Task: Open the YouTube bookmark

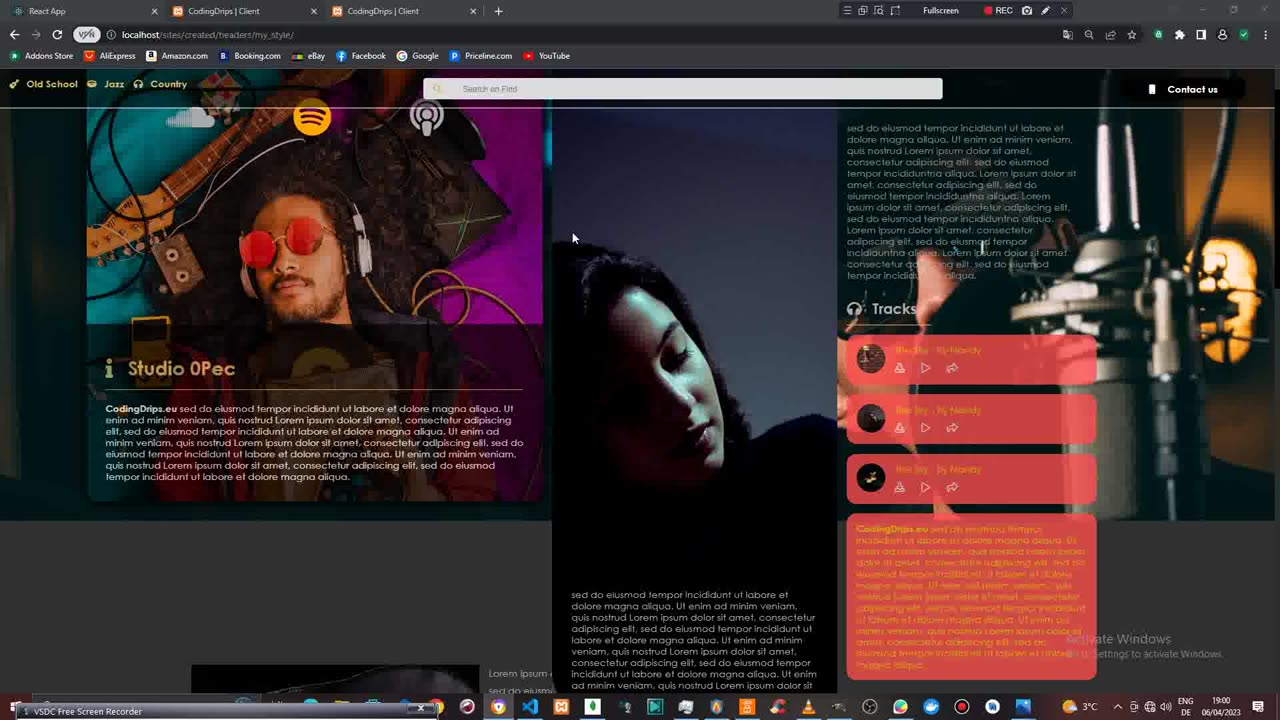Action: [547, 56]
